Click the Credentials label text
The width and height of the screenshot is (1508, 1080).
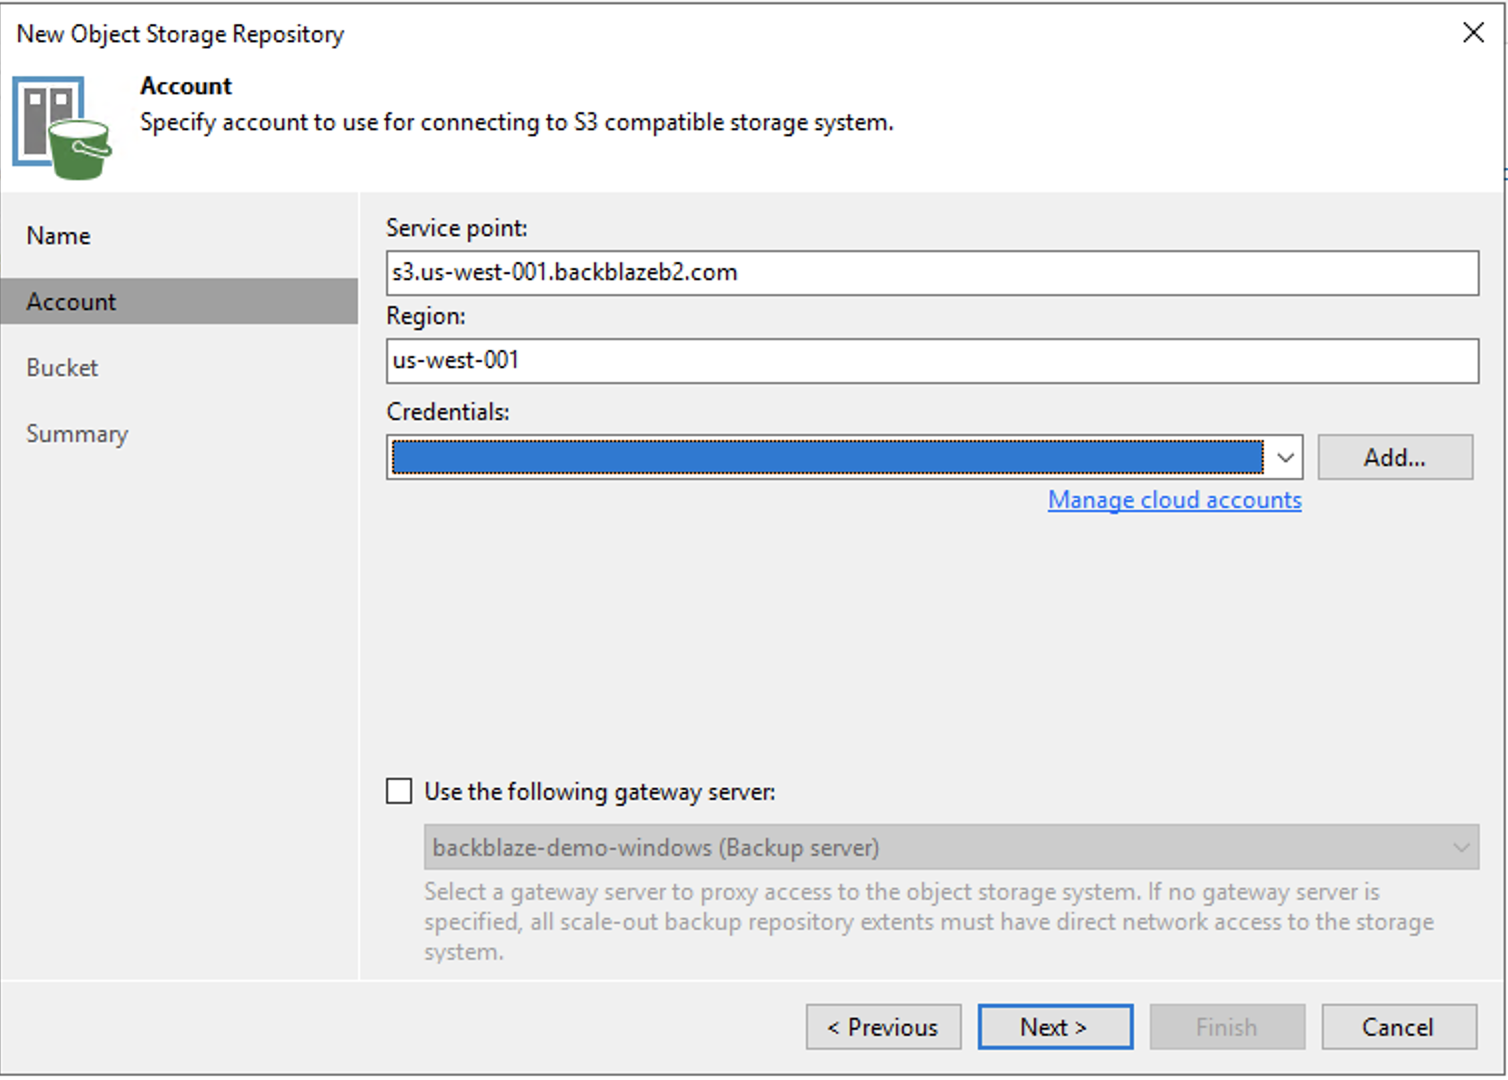(448, 412)
